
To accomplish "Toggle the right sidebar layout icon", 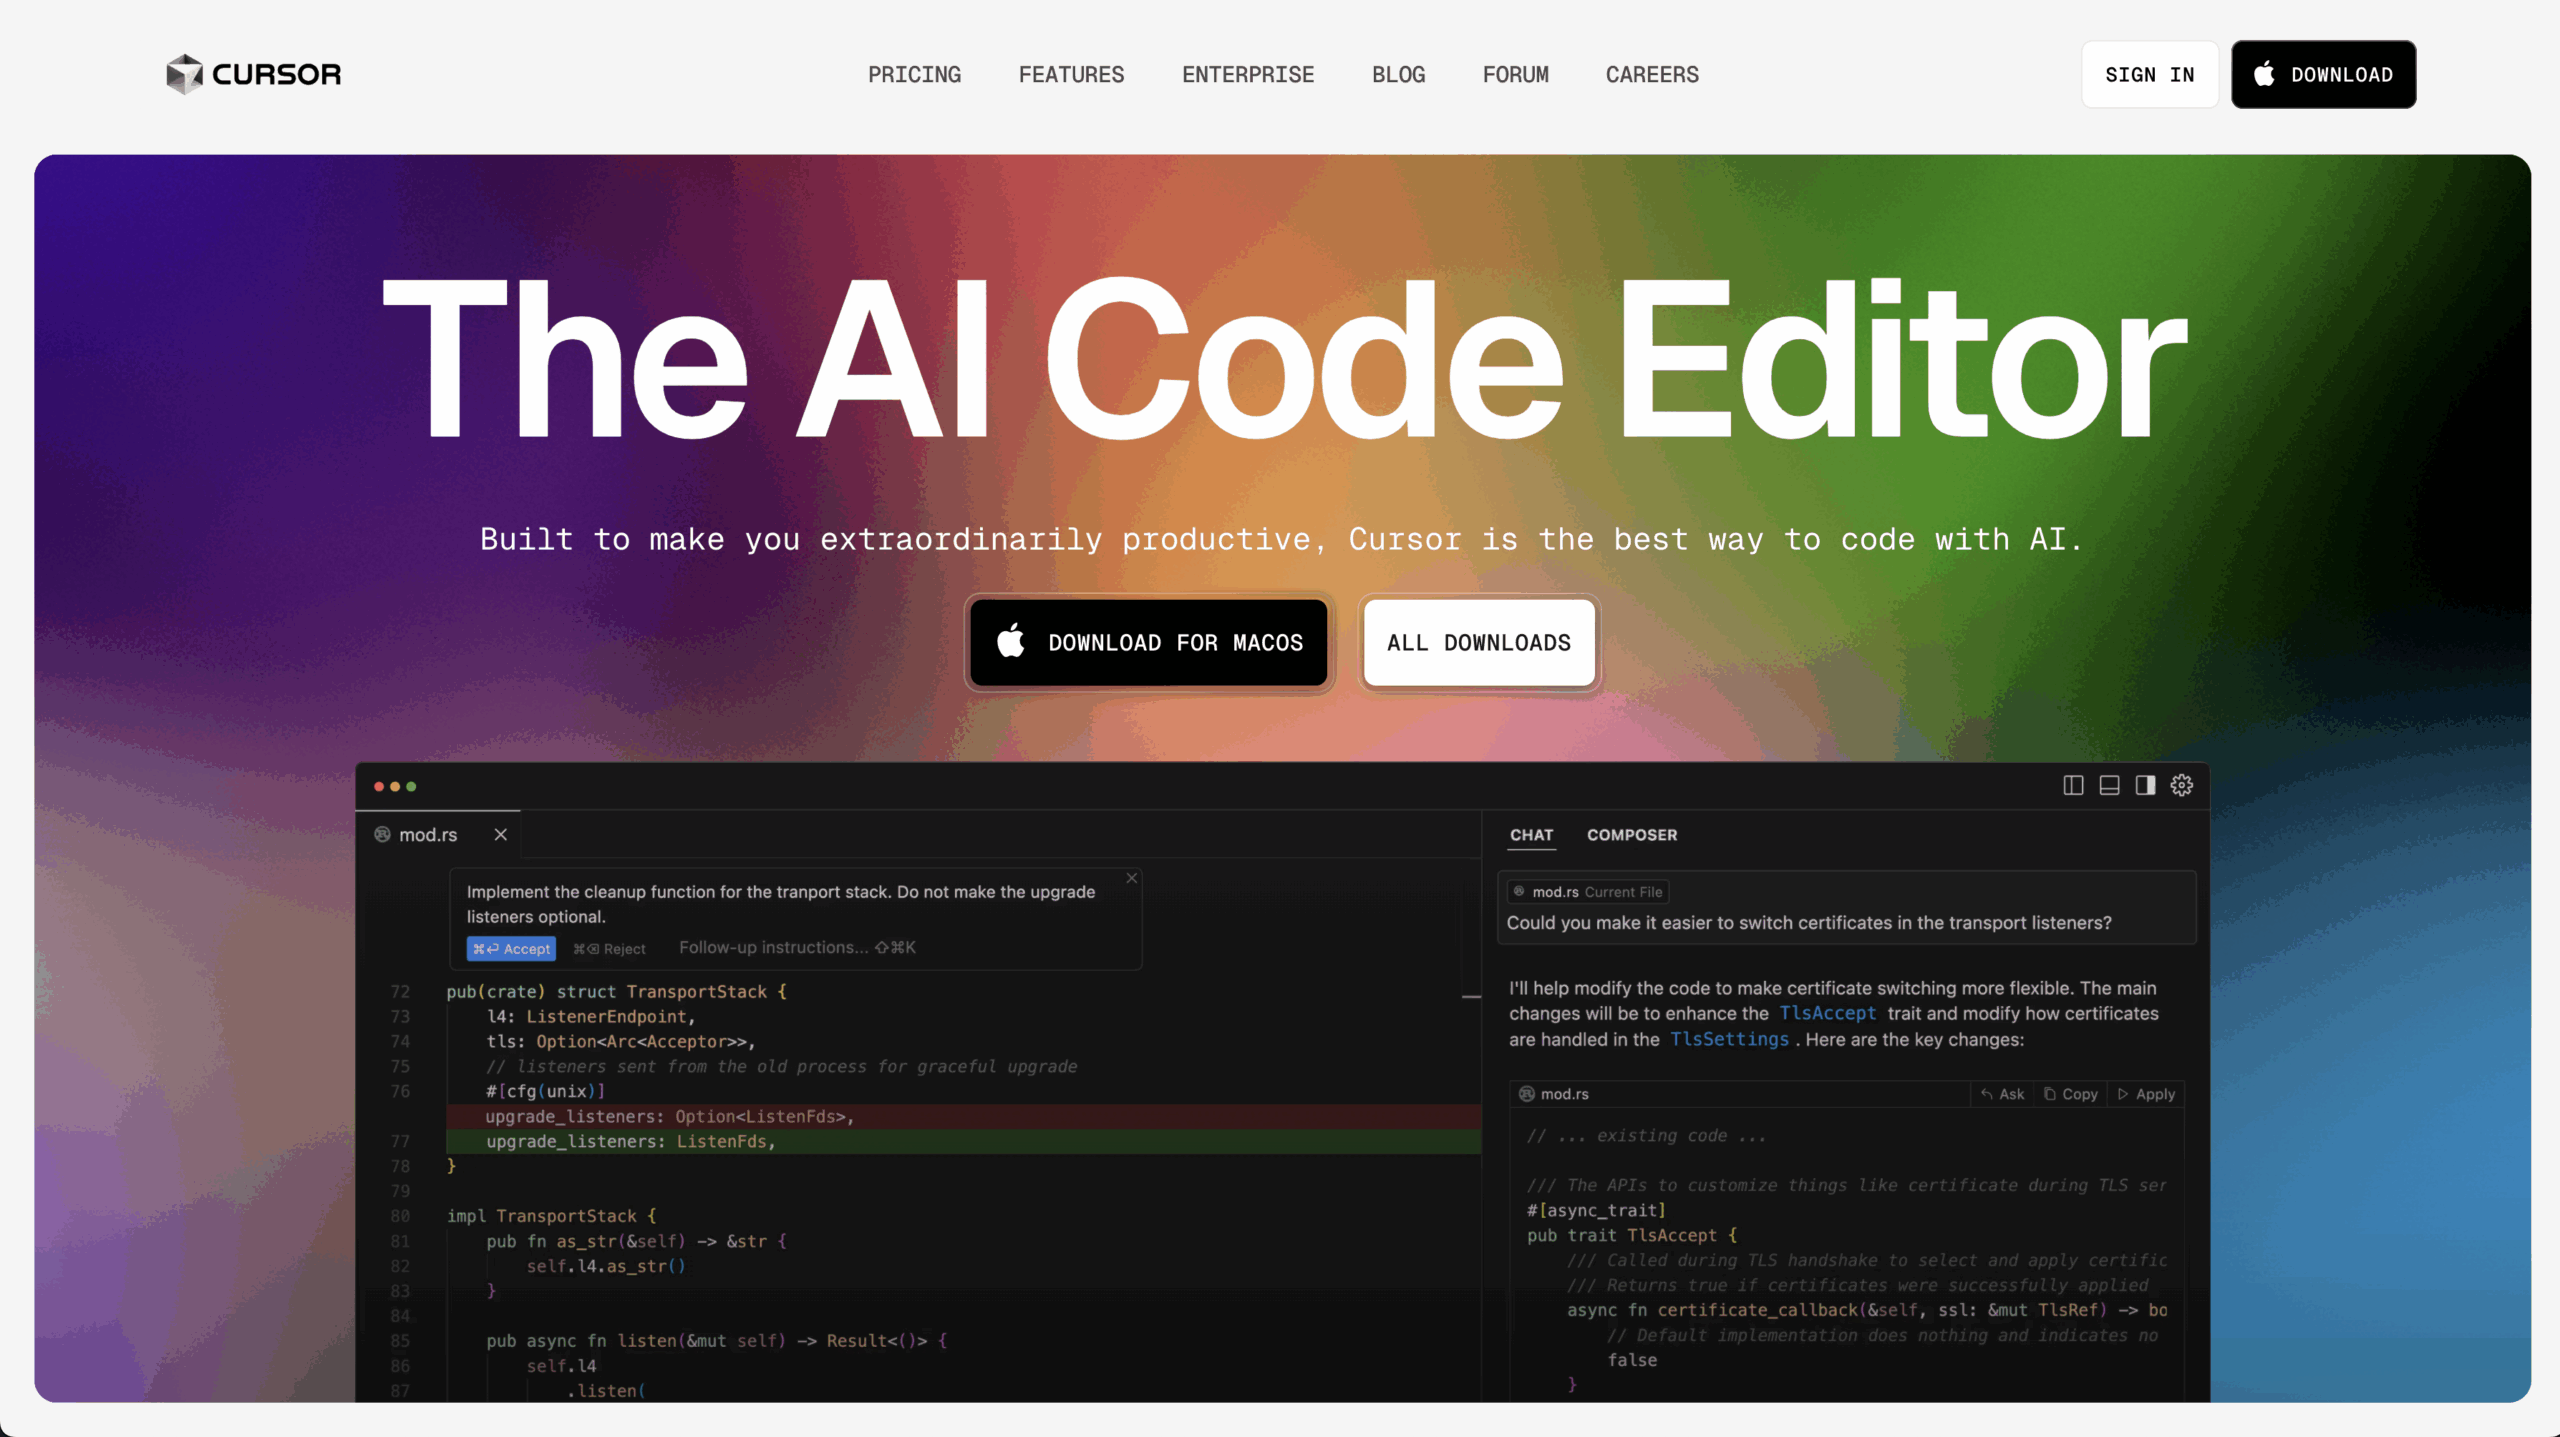I will tap(2145, 786).
